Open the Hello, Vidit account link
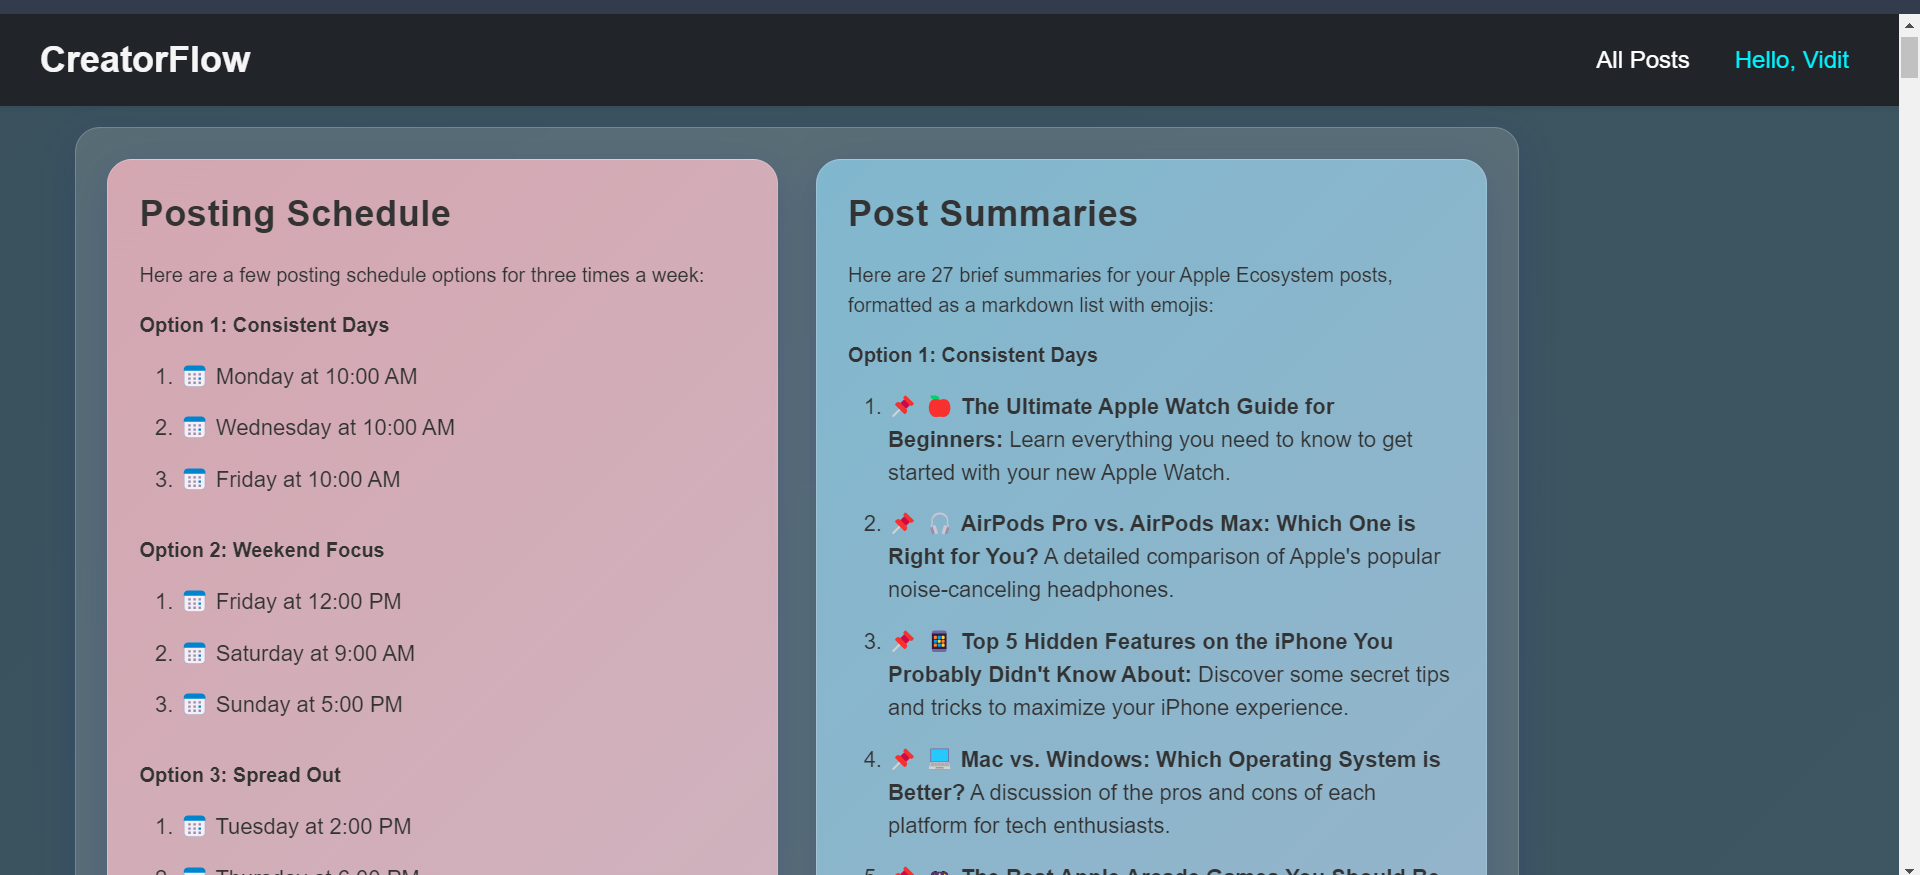Screen dimensions: 1920x875 [x=1791, y=60]
